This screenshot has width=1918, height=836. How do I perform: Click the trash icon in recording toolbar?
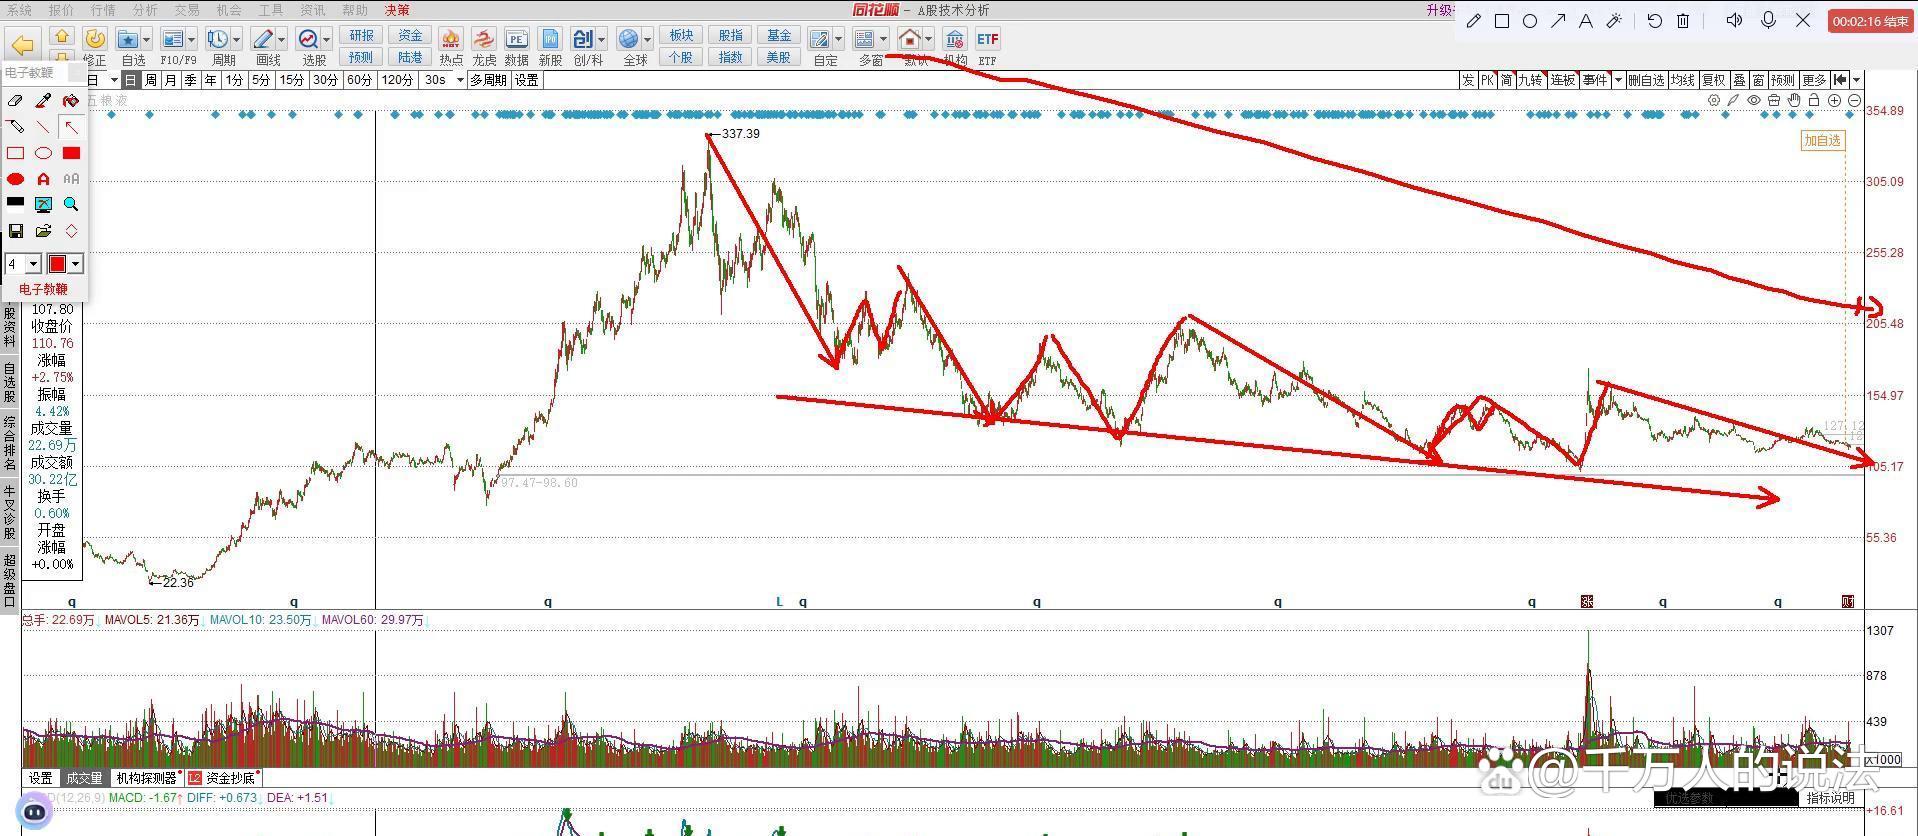point(1683,21)
